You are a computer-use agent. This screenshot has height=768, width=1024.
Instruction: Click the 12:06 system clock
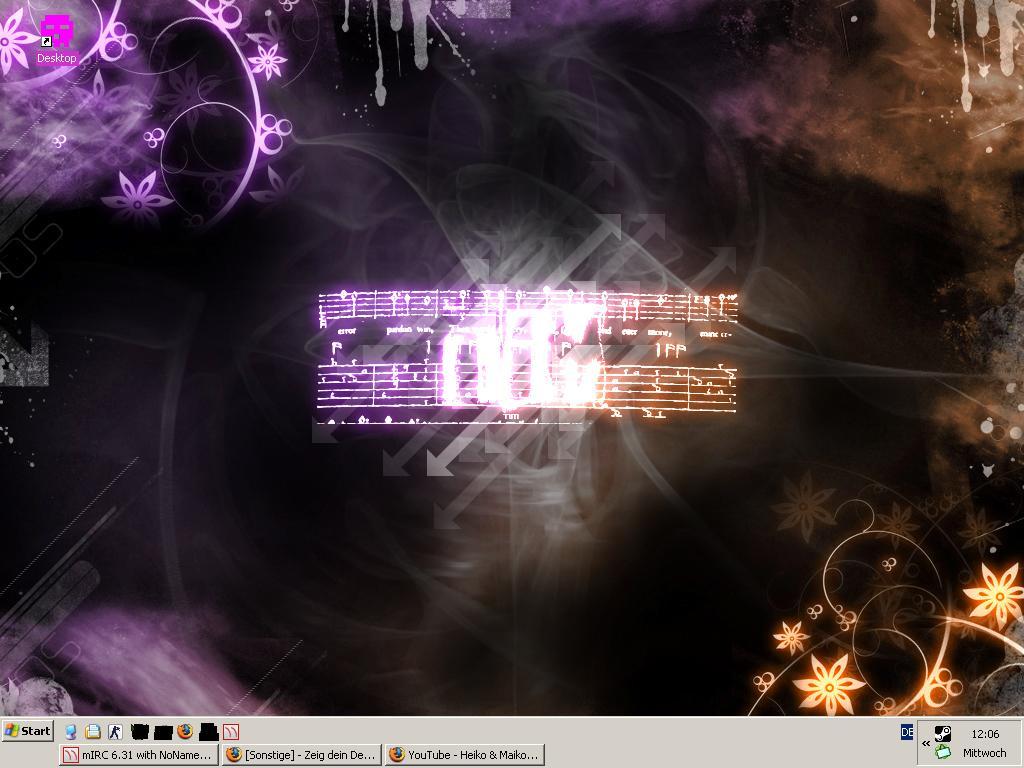point(985,734)
